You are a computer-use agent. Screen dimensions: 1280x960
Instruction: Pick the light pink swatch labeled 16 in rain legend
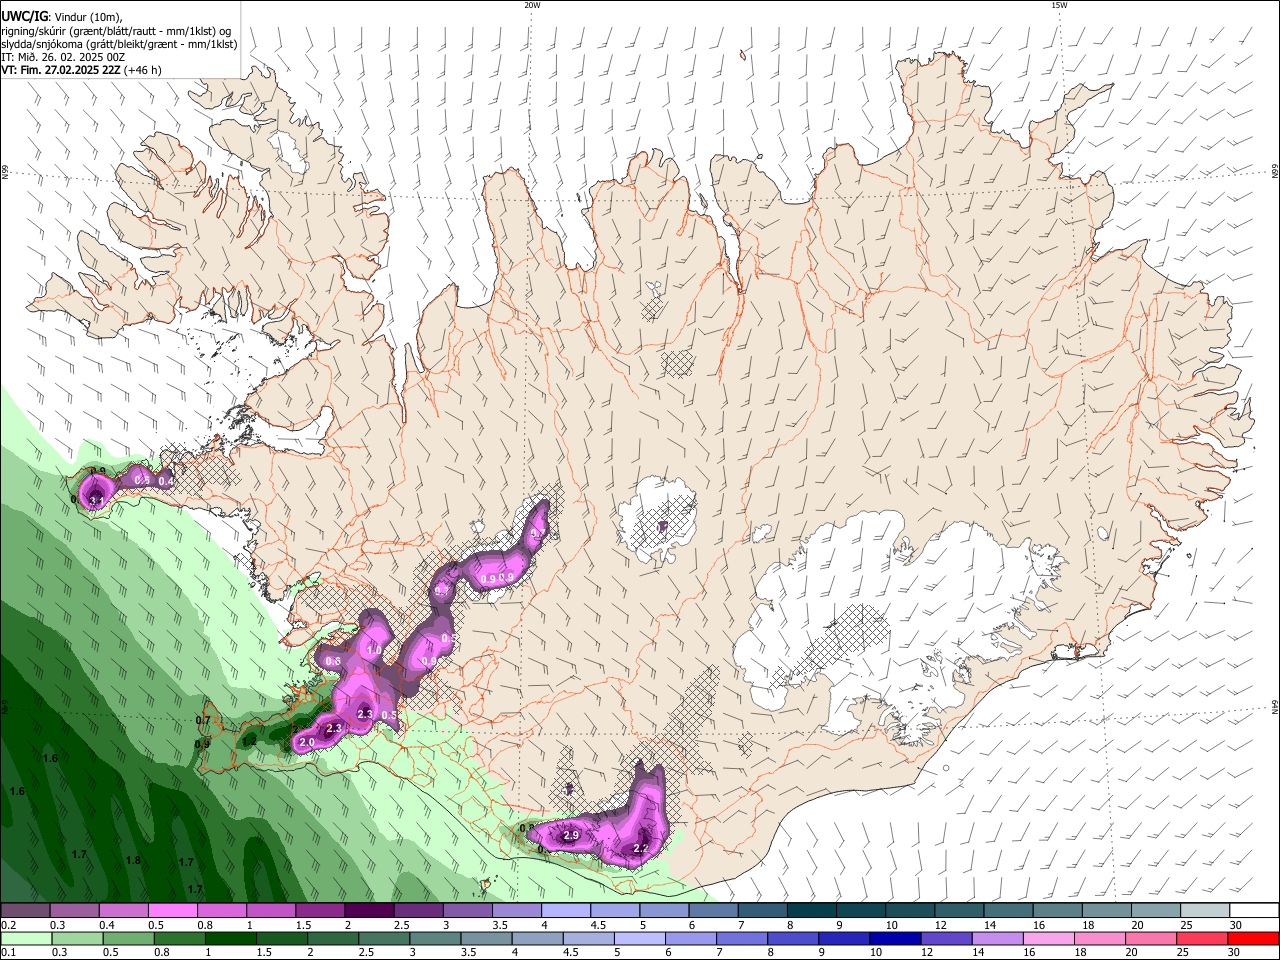(1049, 938)
